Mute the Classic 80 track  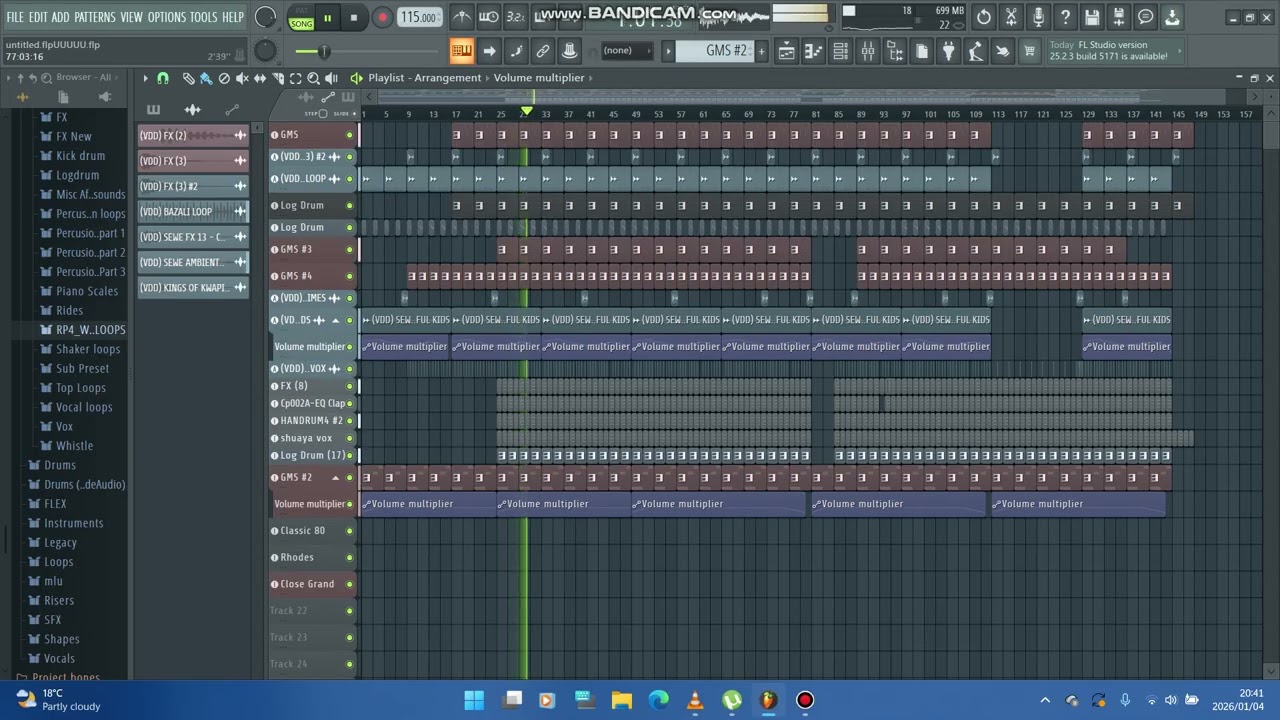(x=350, y=531)
